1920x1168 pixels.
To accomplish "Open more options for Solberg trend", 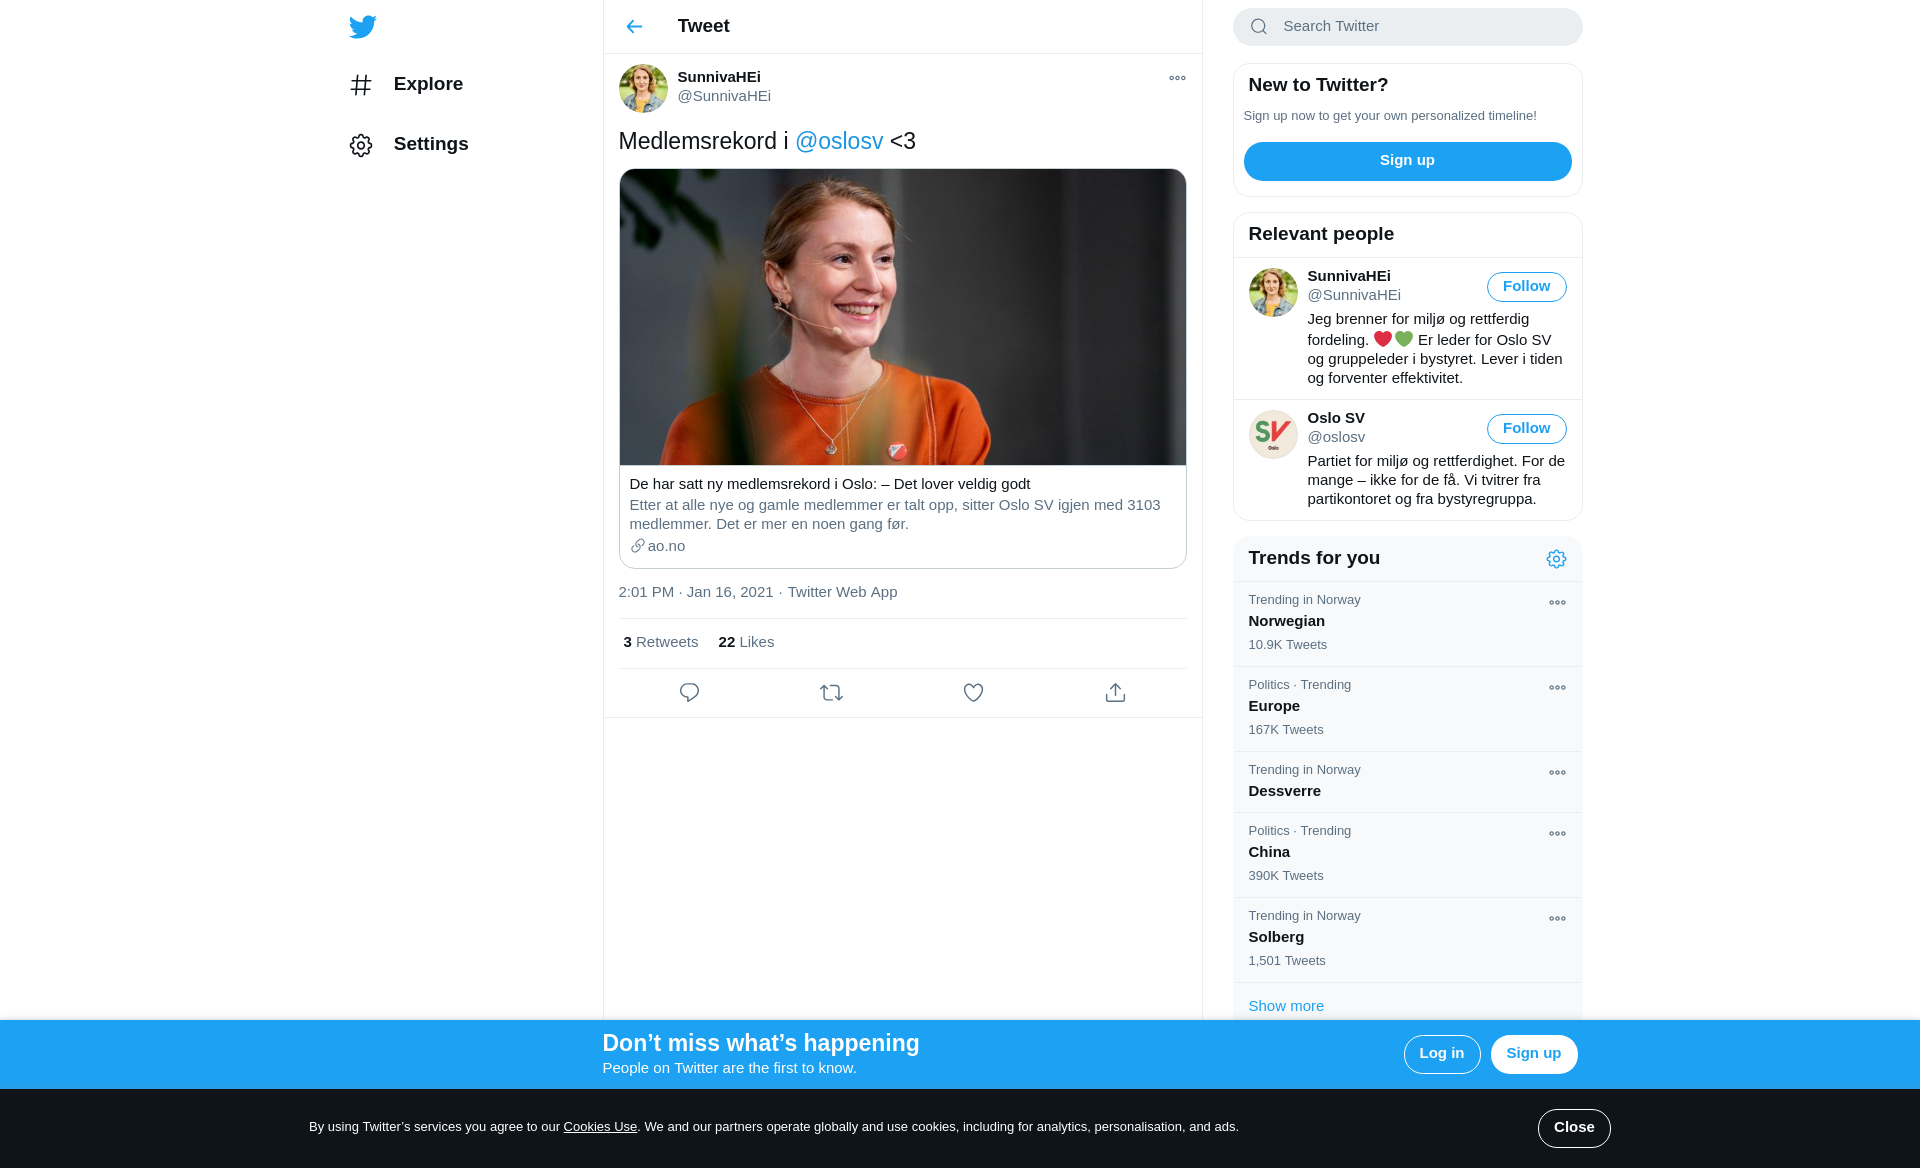I will point(1557,919).
